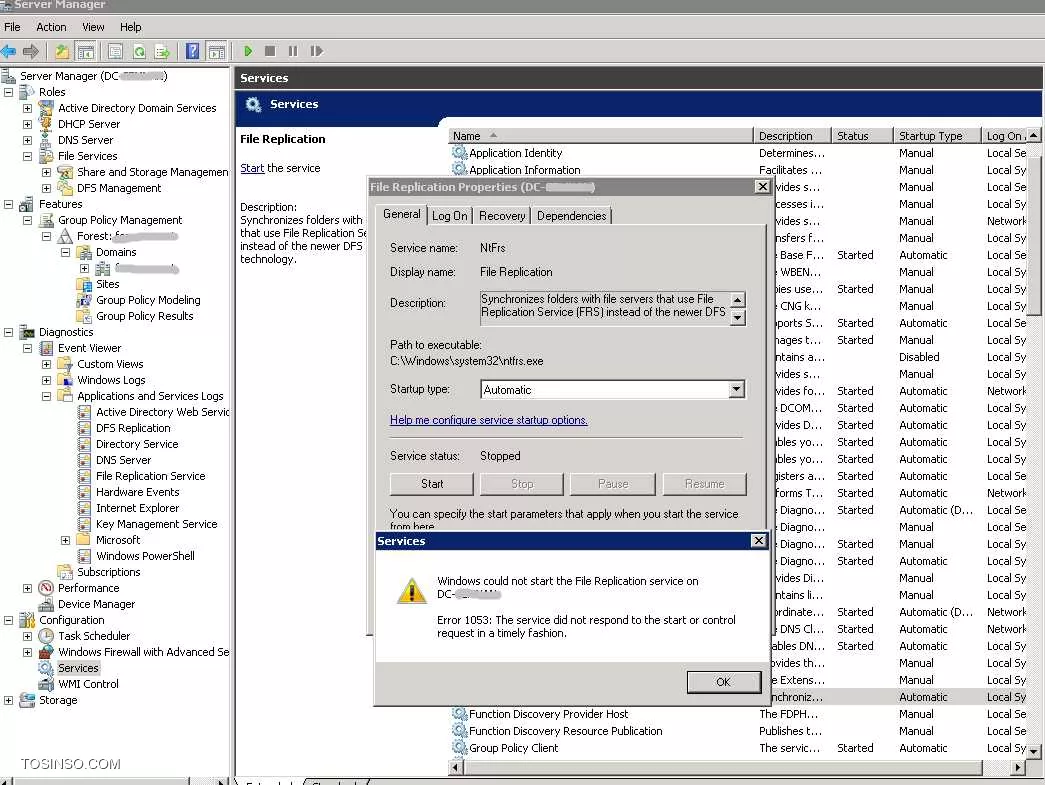Image resolution: width=1045 pixels, height=785 pixels.
Task: Switch to the Dependencies tab
Action: 572,216
